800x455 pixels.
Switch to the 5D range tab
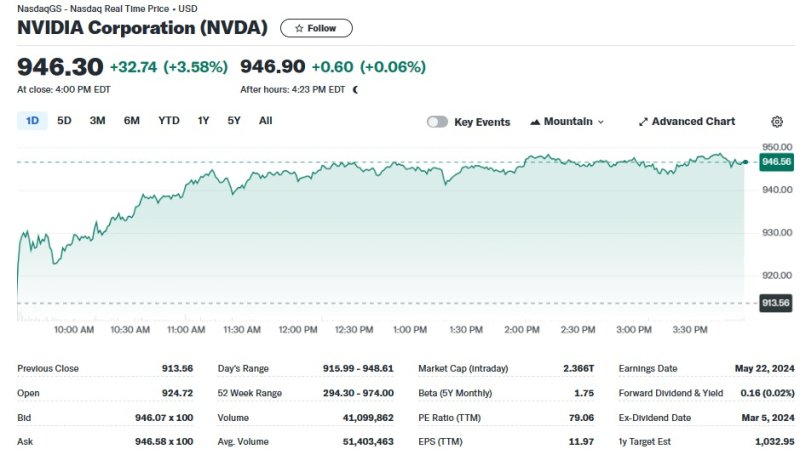pyautogui.click(x=64, y=121)
